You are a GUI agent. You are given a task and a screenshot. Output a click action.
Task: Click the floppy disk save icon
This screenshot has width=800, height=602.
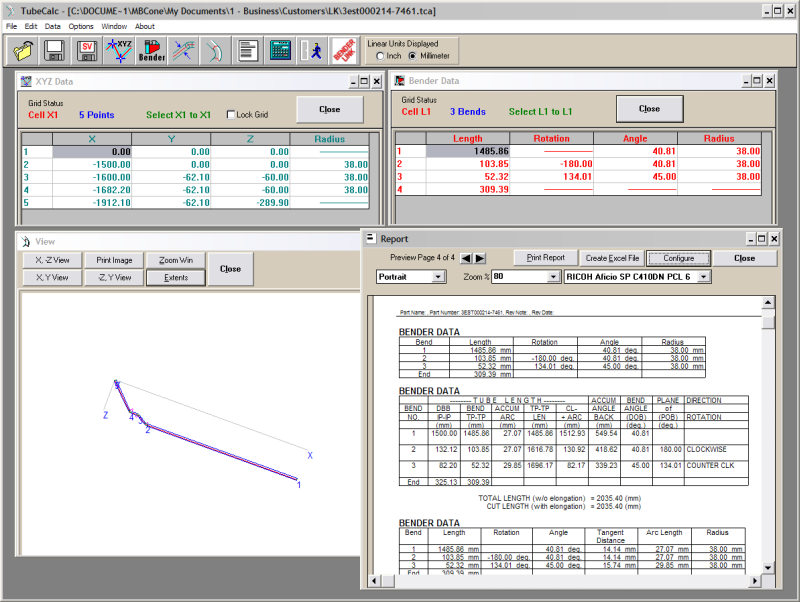pyautogui.click(x=55, y=49)
